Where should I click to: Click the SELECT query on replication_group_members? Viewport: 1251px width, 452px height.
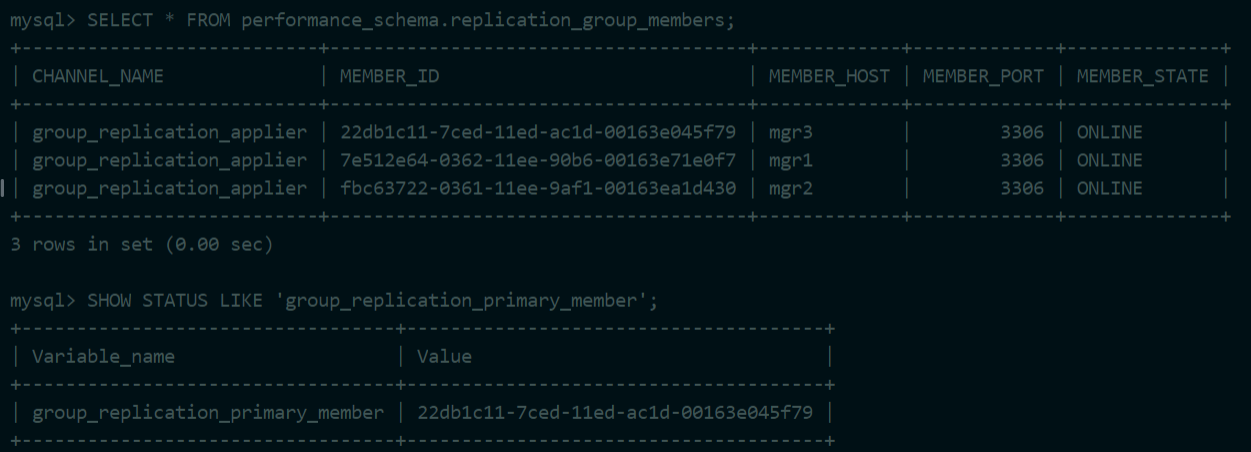coord(410,20)
